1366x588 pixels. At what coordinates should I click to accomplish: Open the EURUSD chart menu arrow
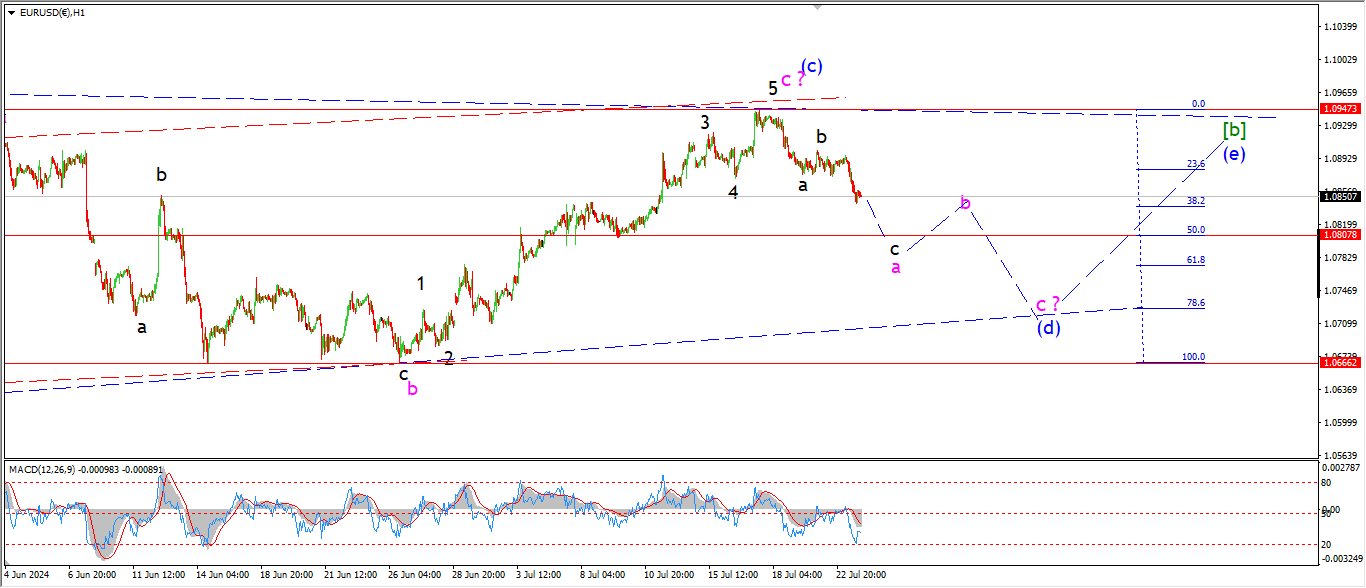tap(11, 13)
